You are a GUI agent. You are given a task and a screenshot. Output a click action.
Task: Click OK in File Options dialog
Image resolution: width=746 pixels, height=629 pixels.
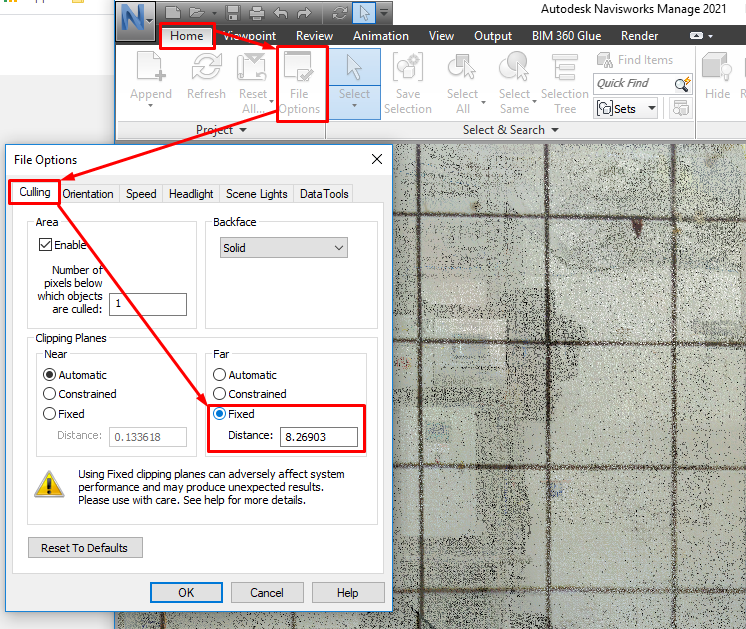coord(186,592)
